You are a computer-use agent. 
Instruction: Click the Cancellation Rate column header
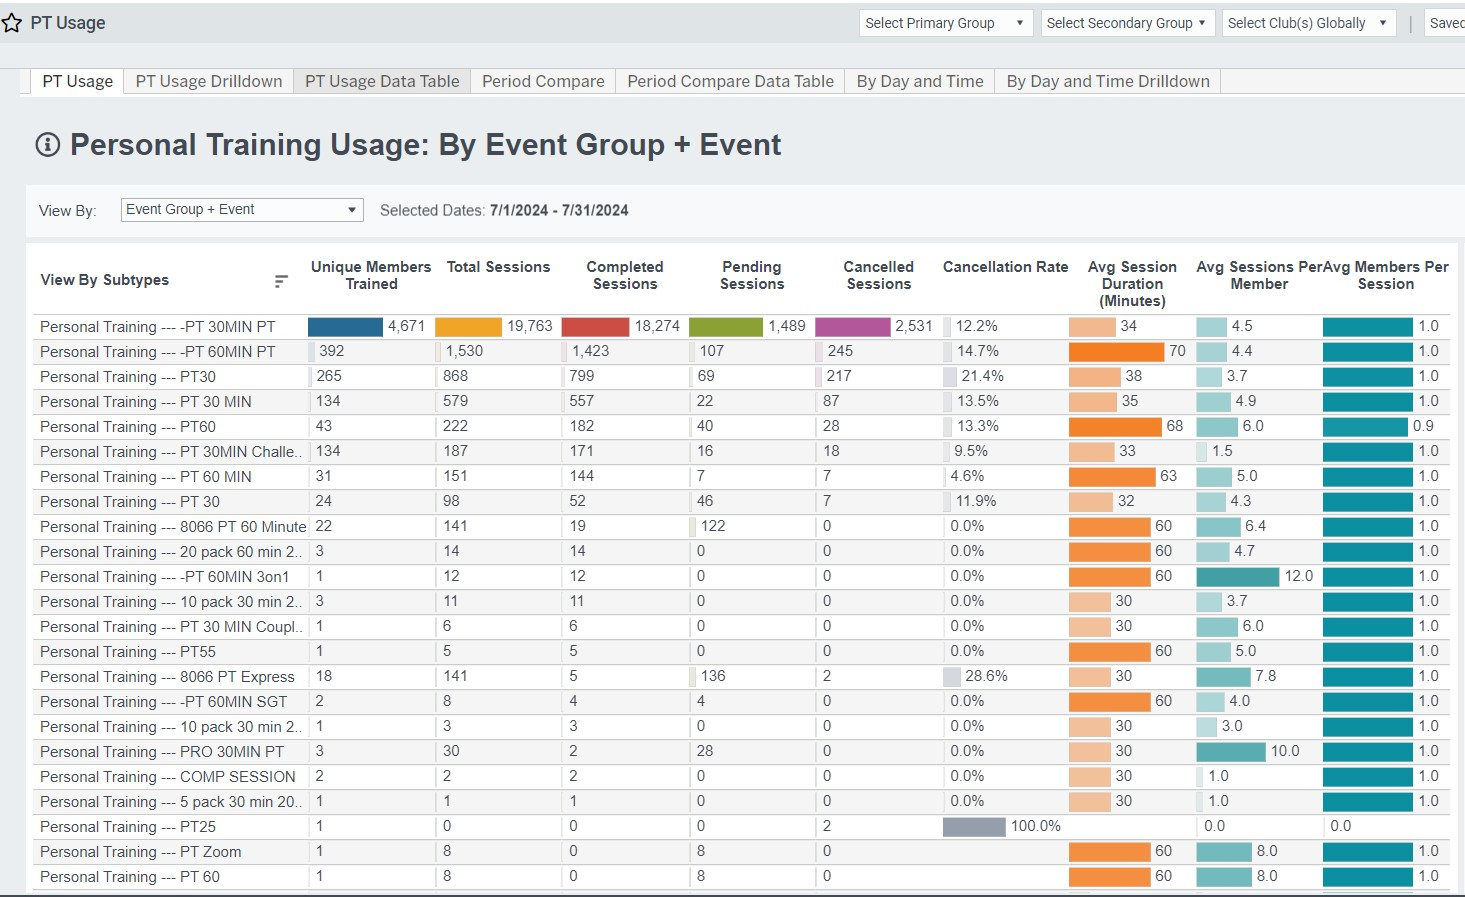coord(1005,267)
